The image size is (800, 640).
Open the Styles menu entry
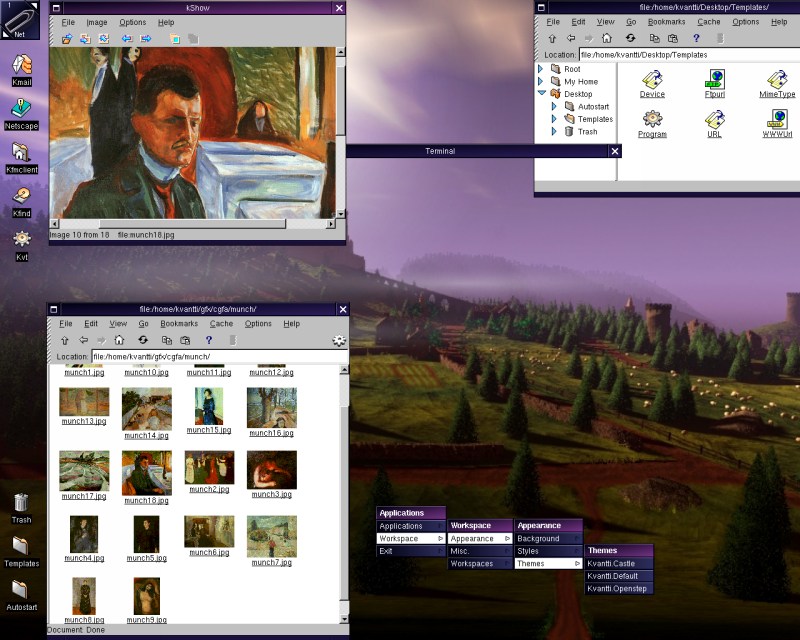(x=548, y=551)
